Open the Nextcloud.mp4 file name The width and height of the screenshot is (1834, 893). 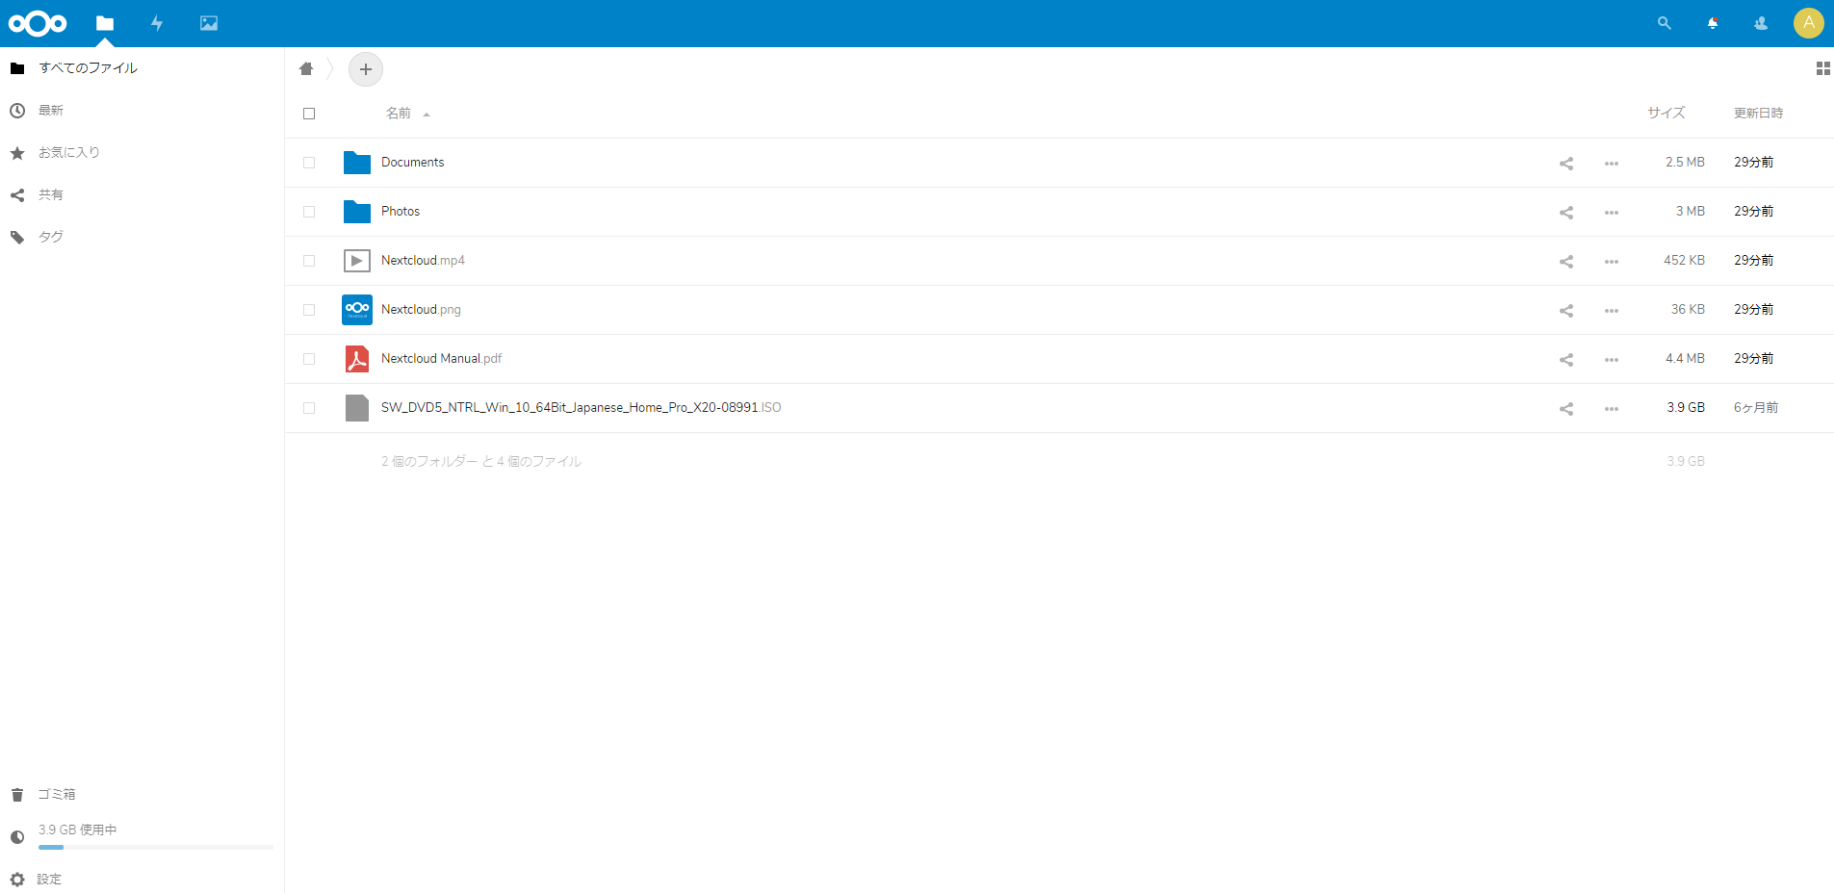coord(423,260)
